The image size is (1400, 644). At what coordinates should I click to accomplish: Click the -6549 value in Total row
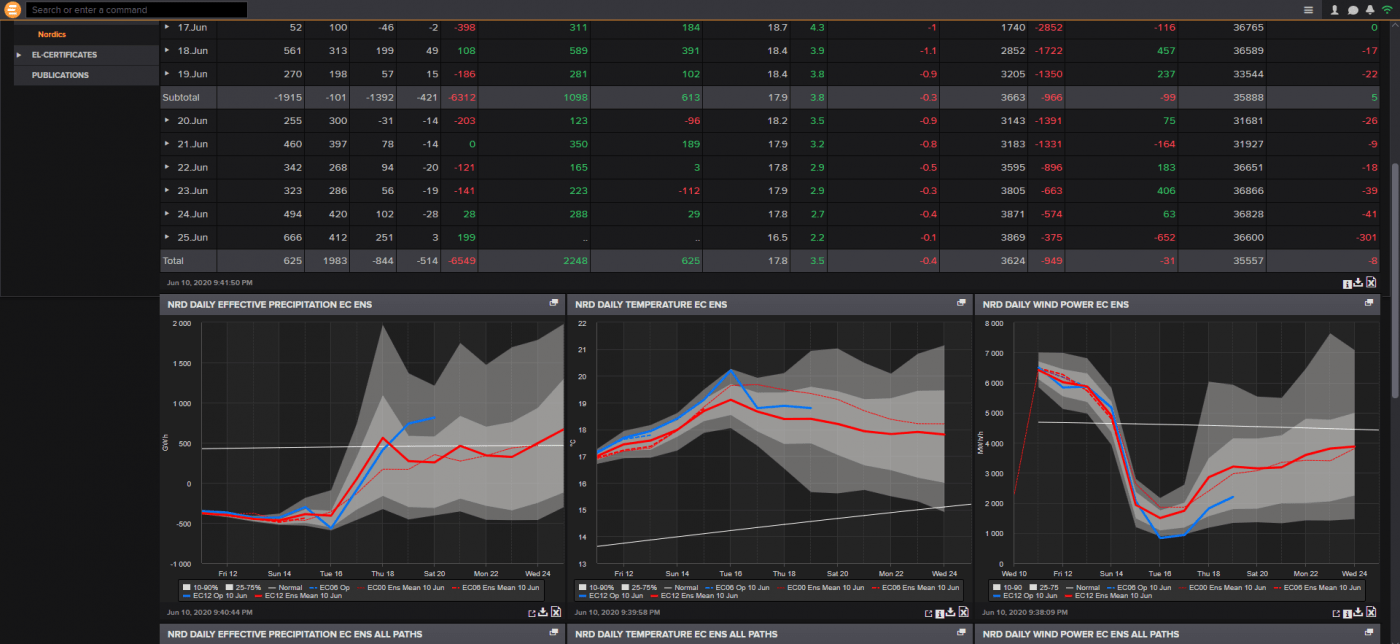click(x=463, y=260)
